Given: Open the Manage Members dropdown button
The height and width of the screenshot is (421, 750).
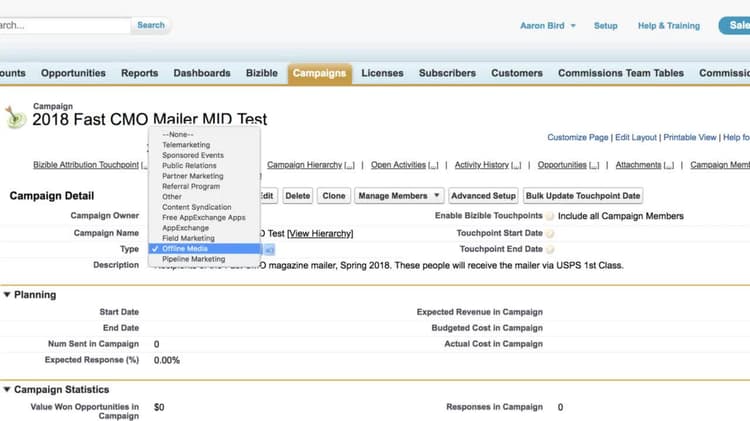Looking at the screenshot, I should click(399, 196).
